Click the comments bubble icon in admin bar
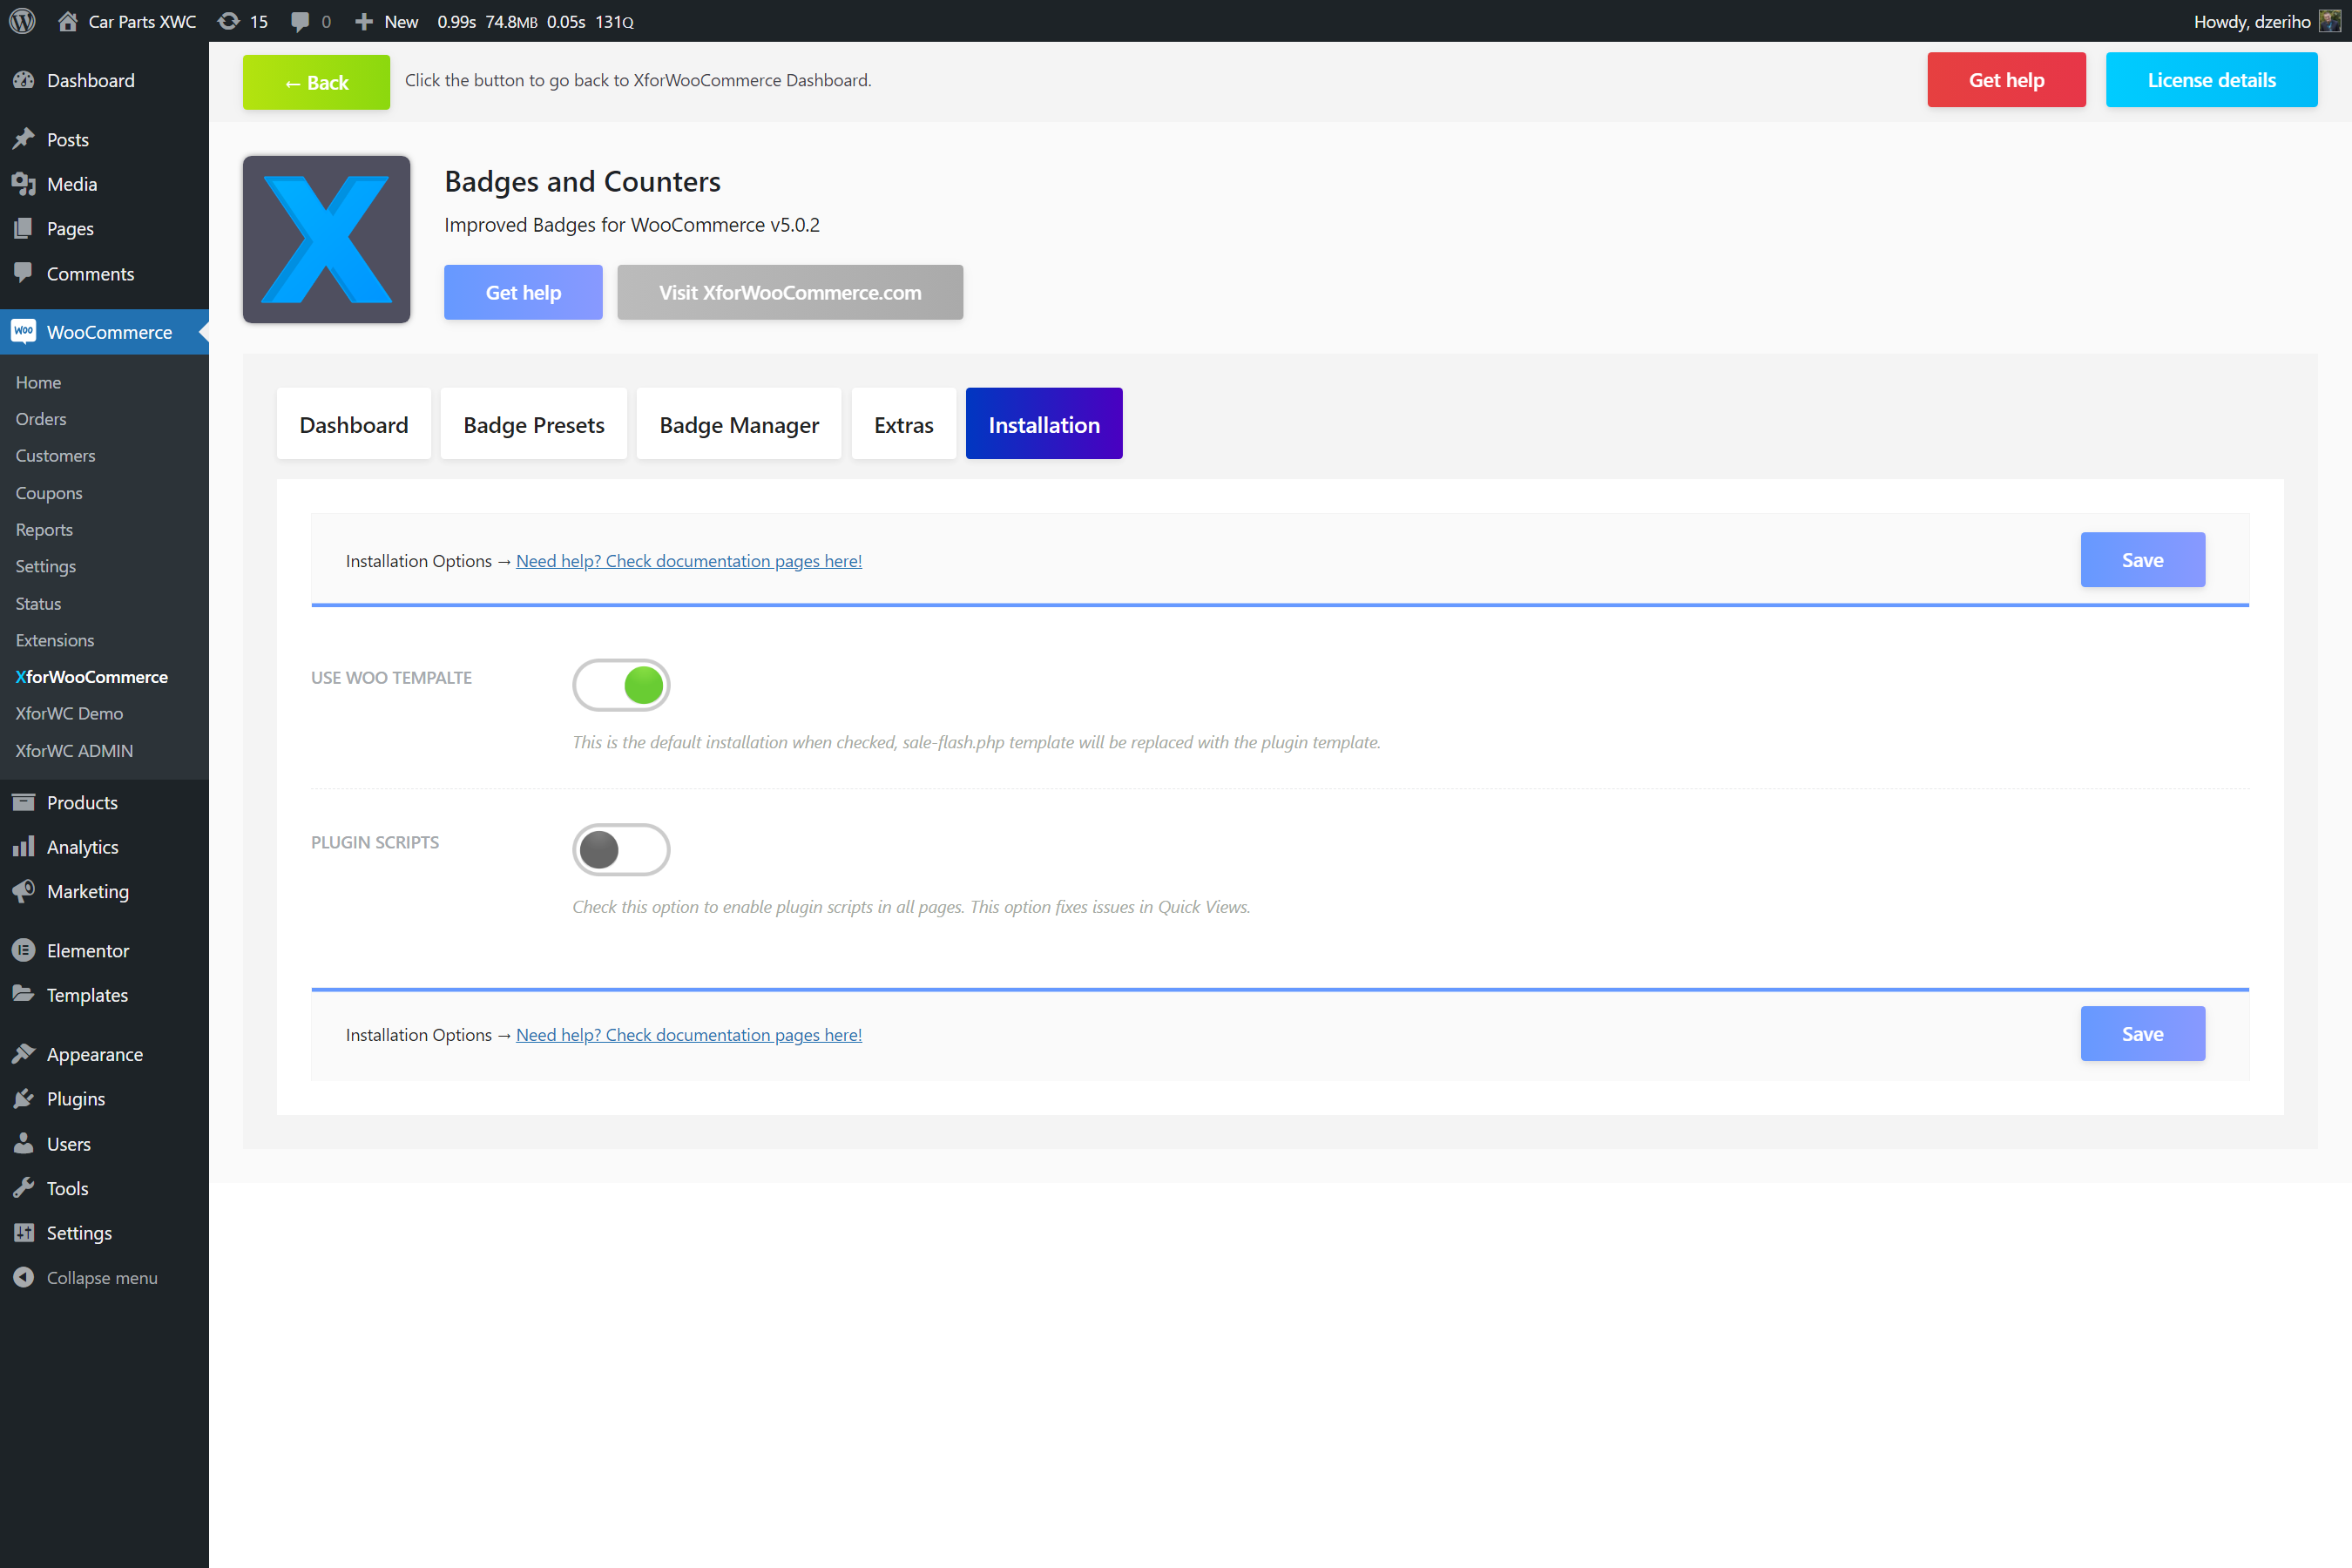Screen dimensions: 2352x1568 299,21
